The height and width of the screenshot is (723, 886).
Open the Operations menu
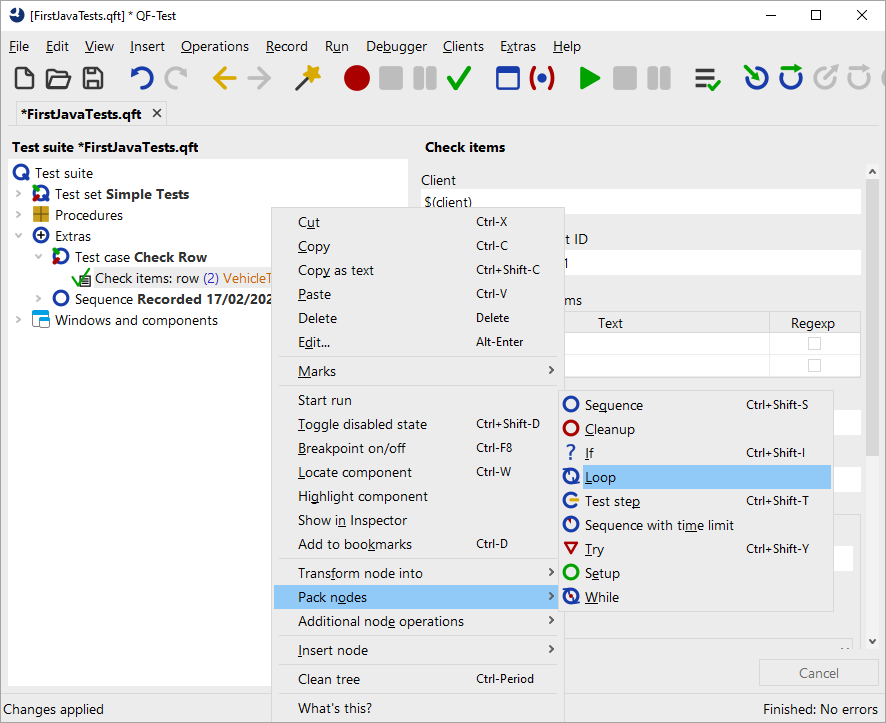[215, 46]
